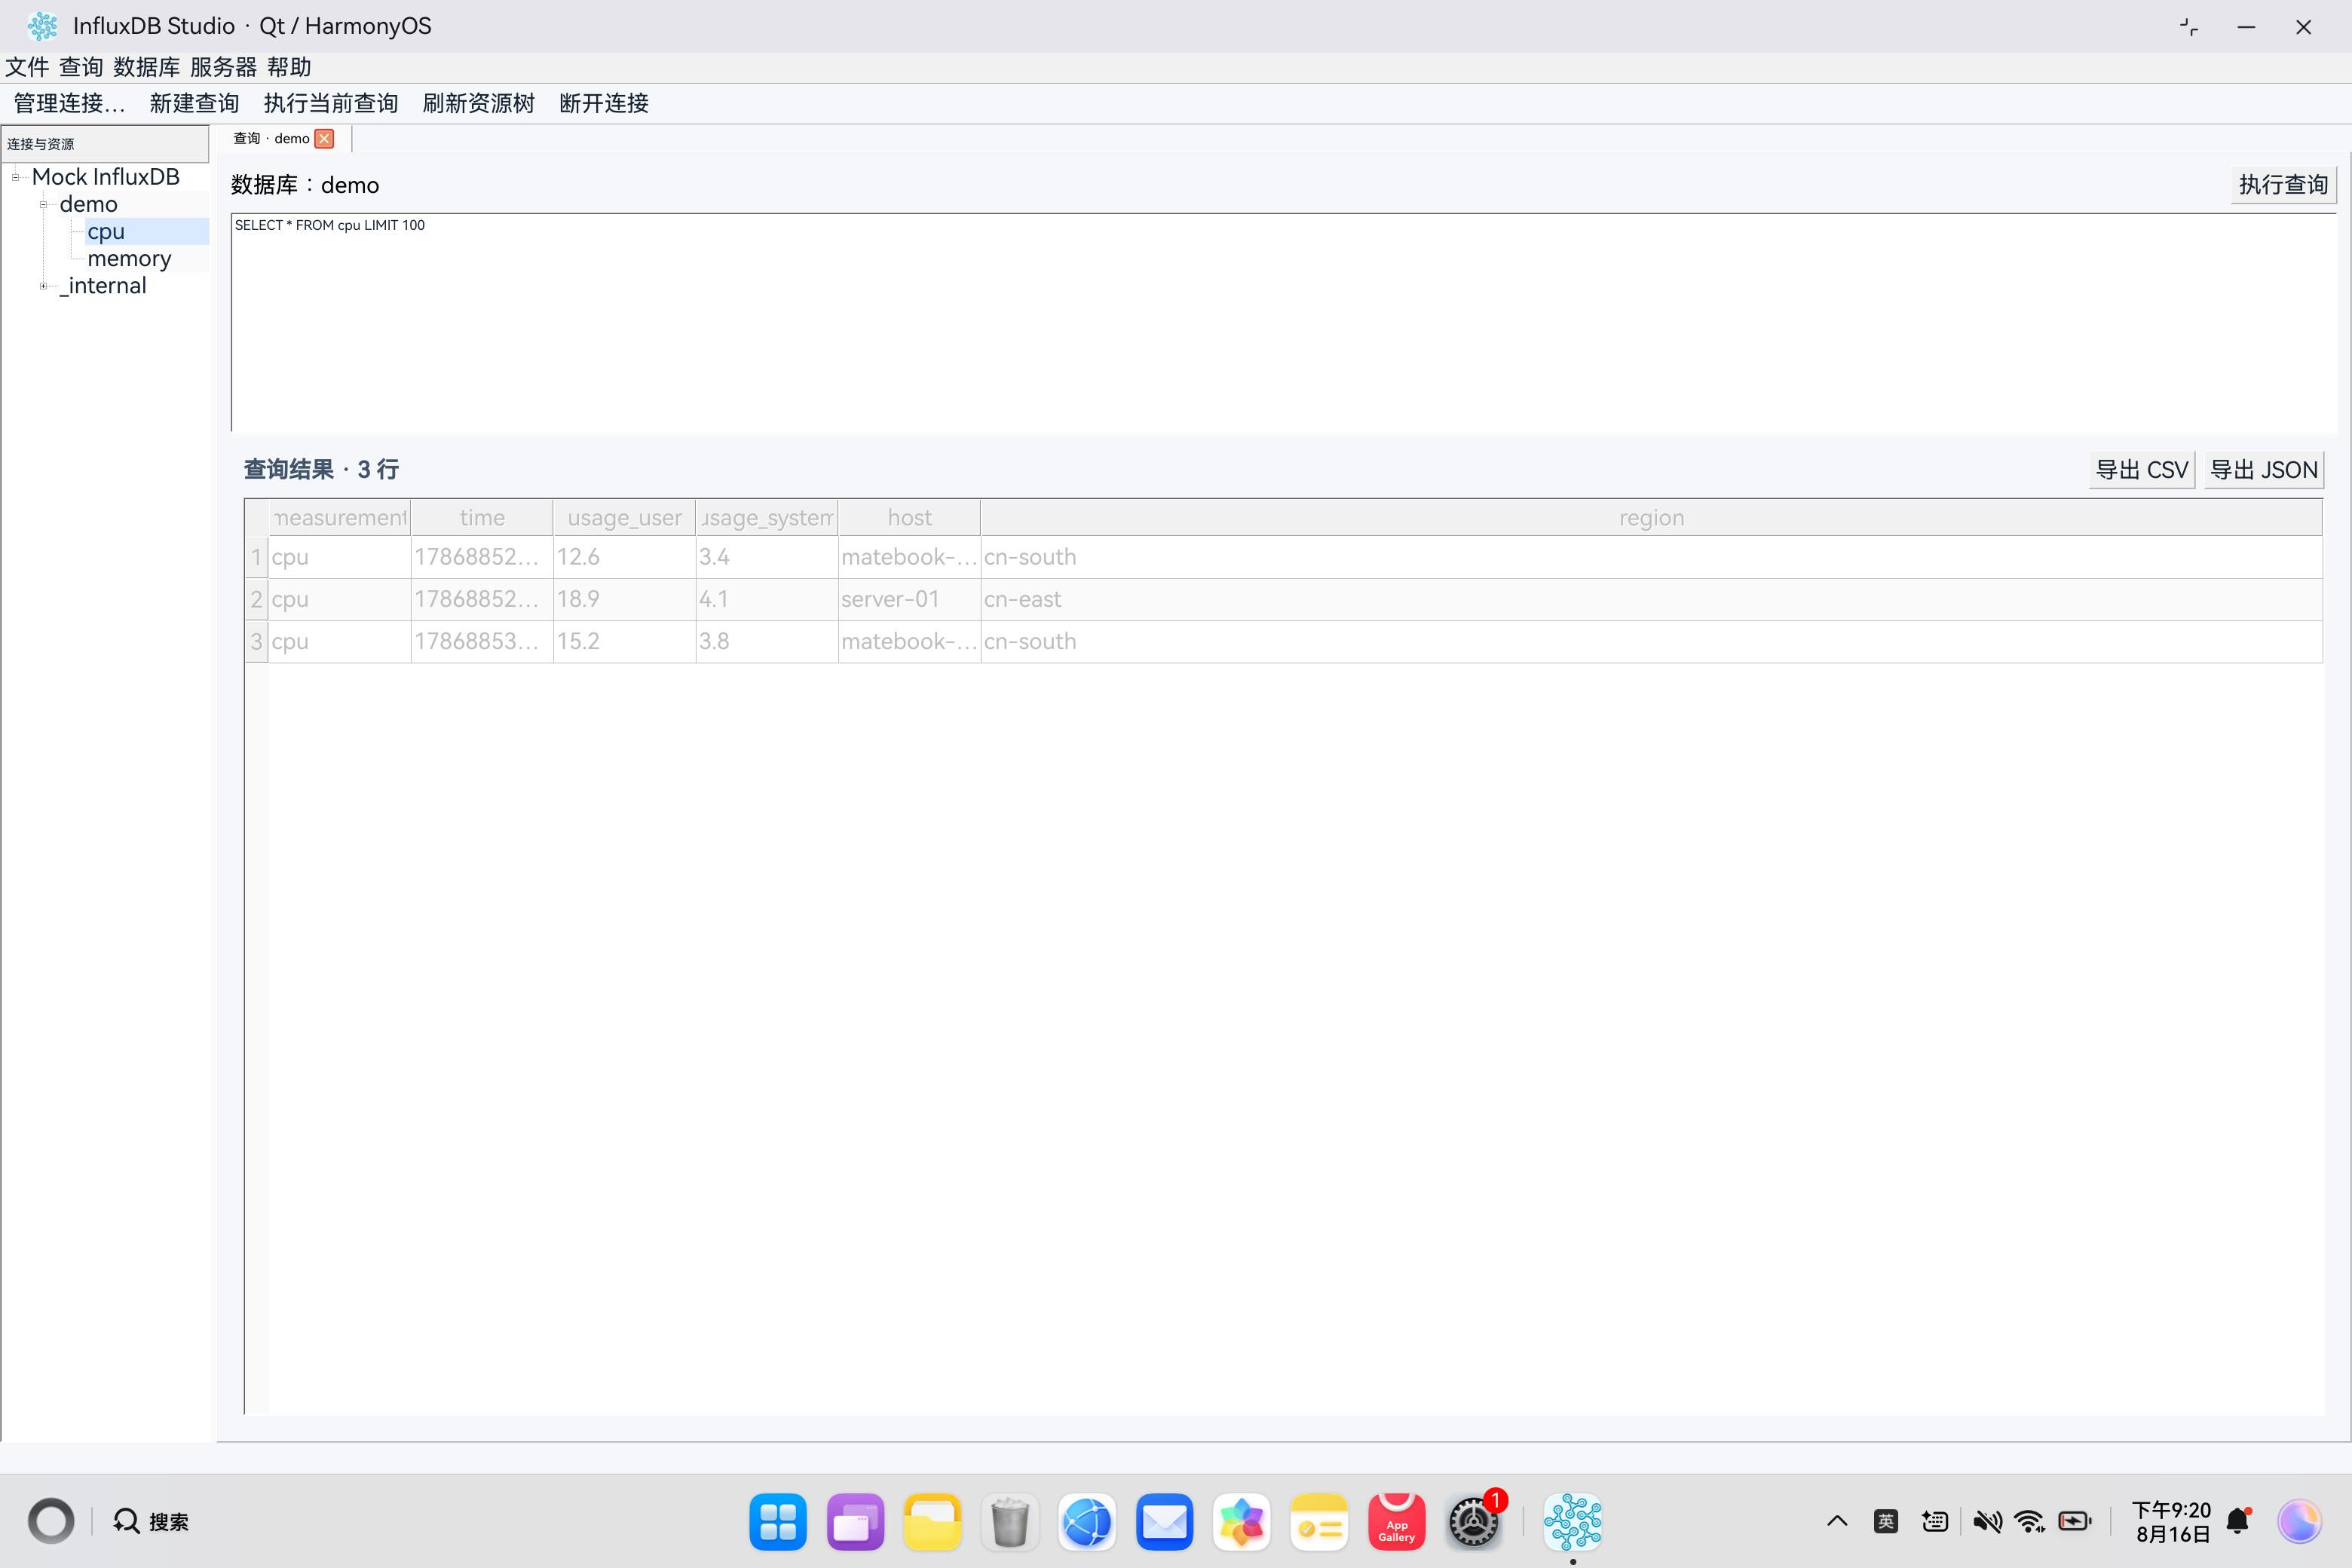The image size is (2352, 1568).
Task: Select the 12.6 usage_user cell
Action: click(624, 557)
